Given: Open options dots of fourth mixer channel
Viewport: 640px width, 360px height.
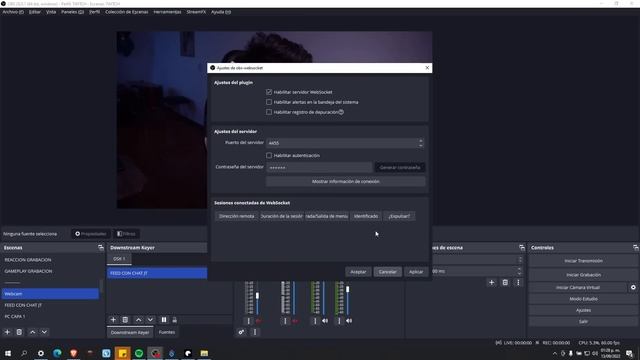Looking at the screenshot, I should click(339, 321).
